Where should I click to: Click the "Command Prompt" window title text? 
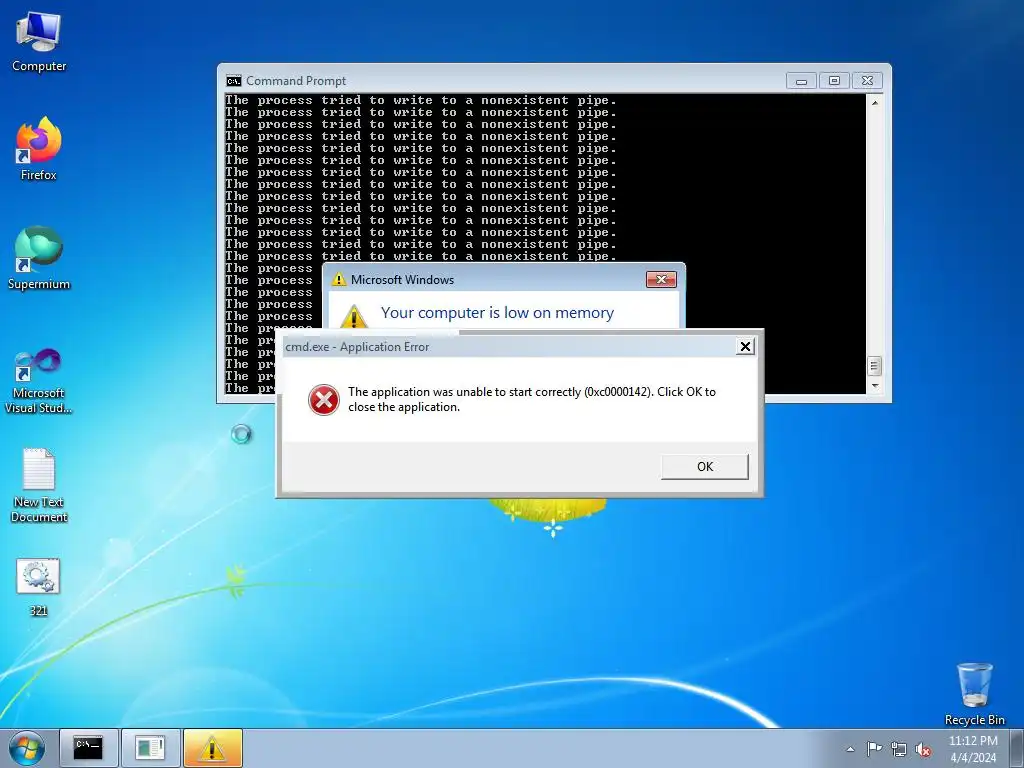pos(296,81)
